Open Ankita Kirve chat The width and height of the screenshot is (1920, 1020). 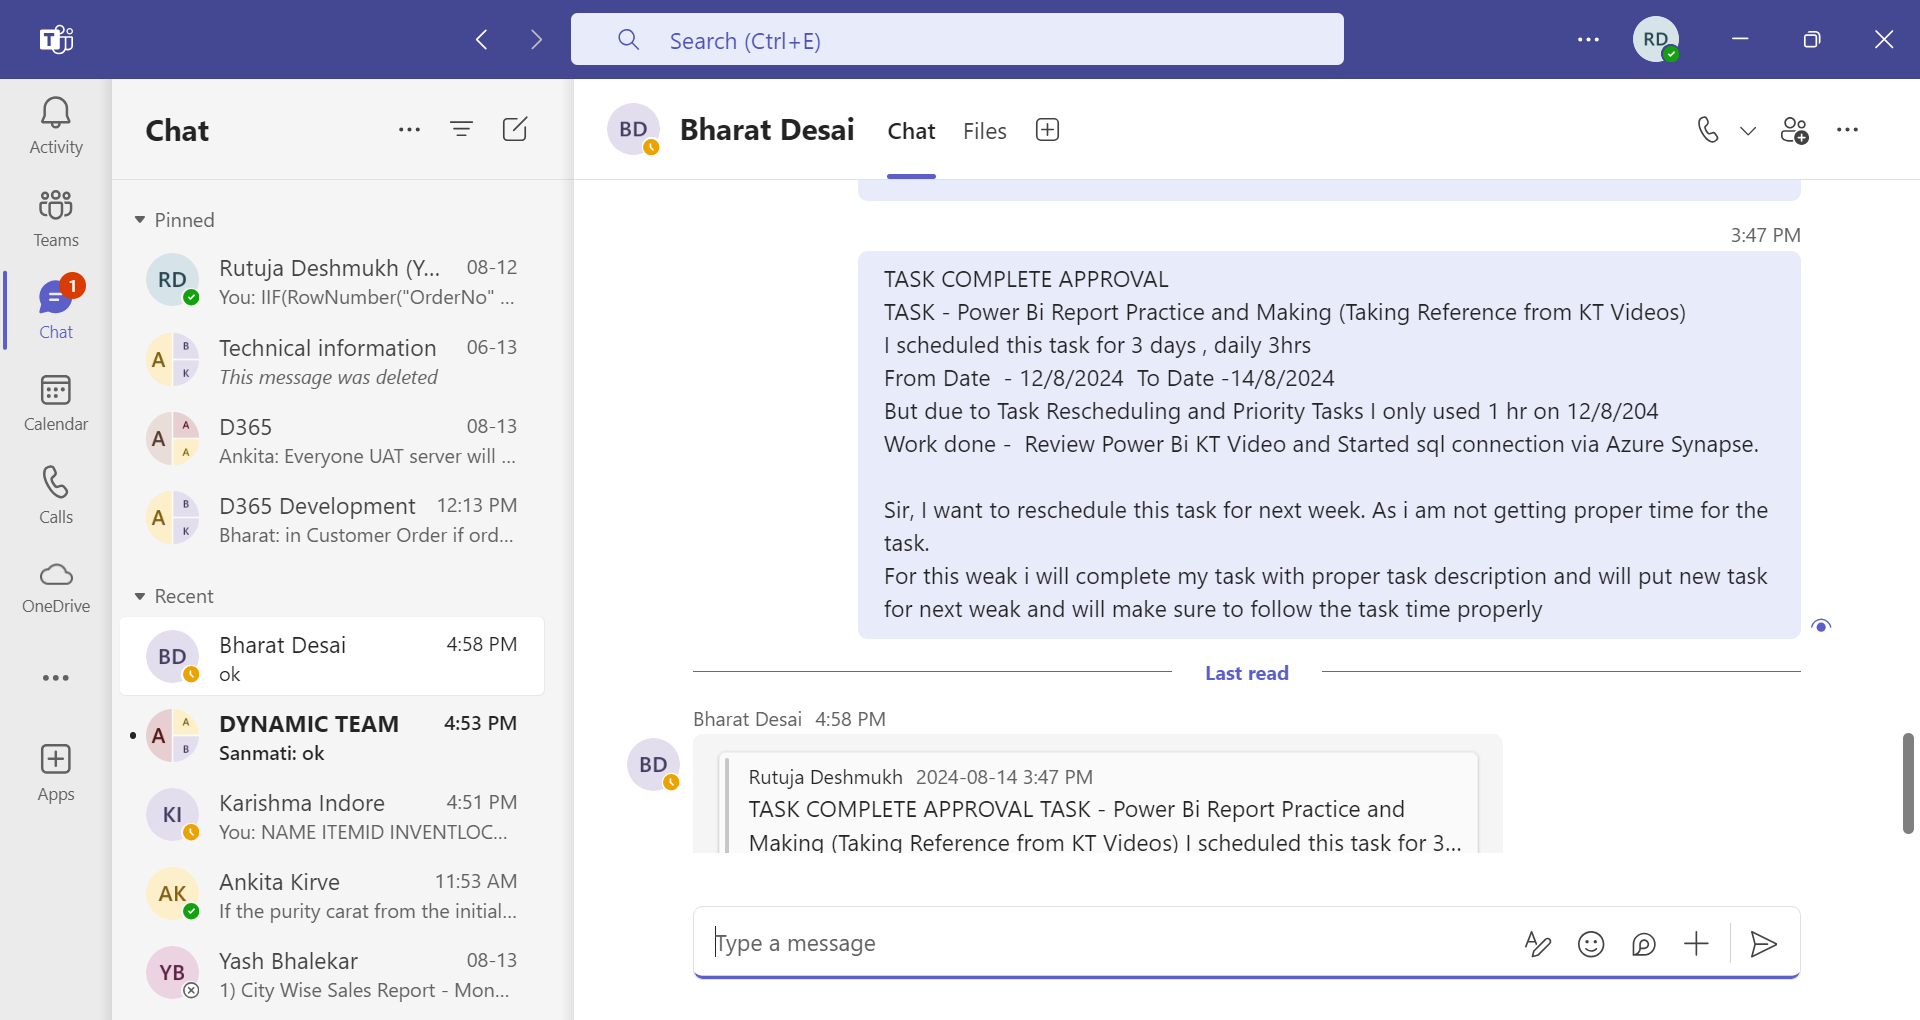point(332,895)
